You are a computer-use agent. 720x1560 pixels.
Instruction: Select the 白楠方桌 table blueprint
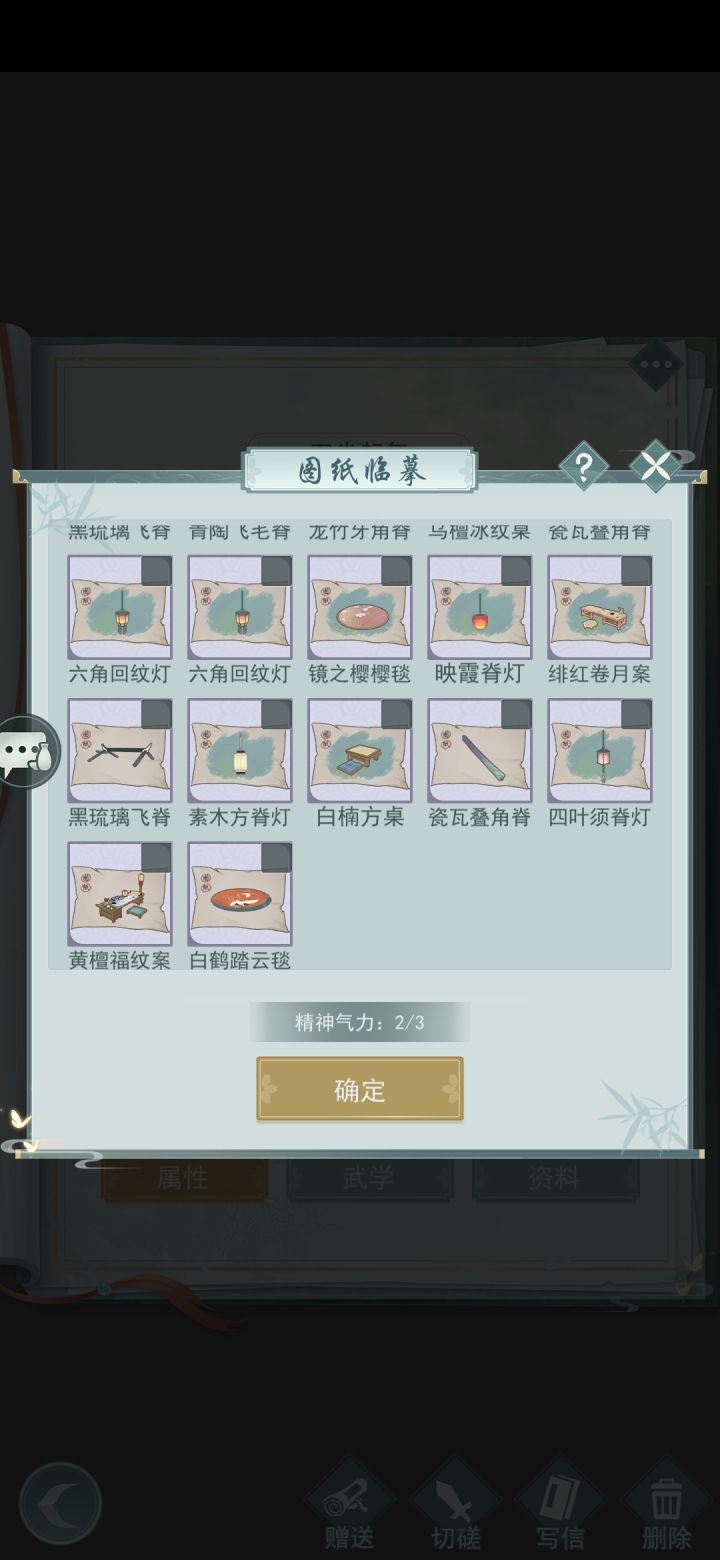point(360,751)
